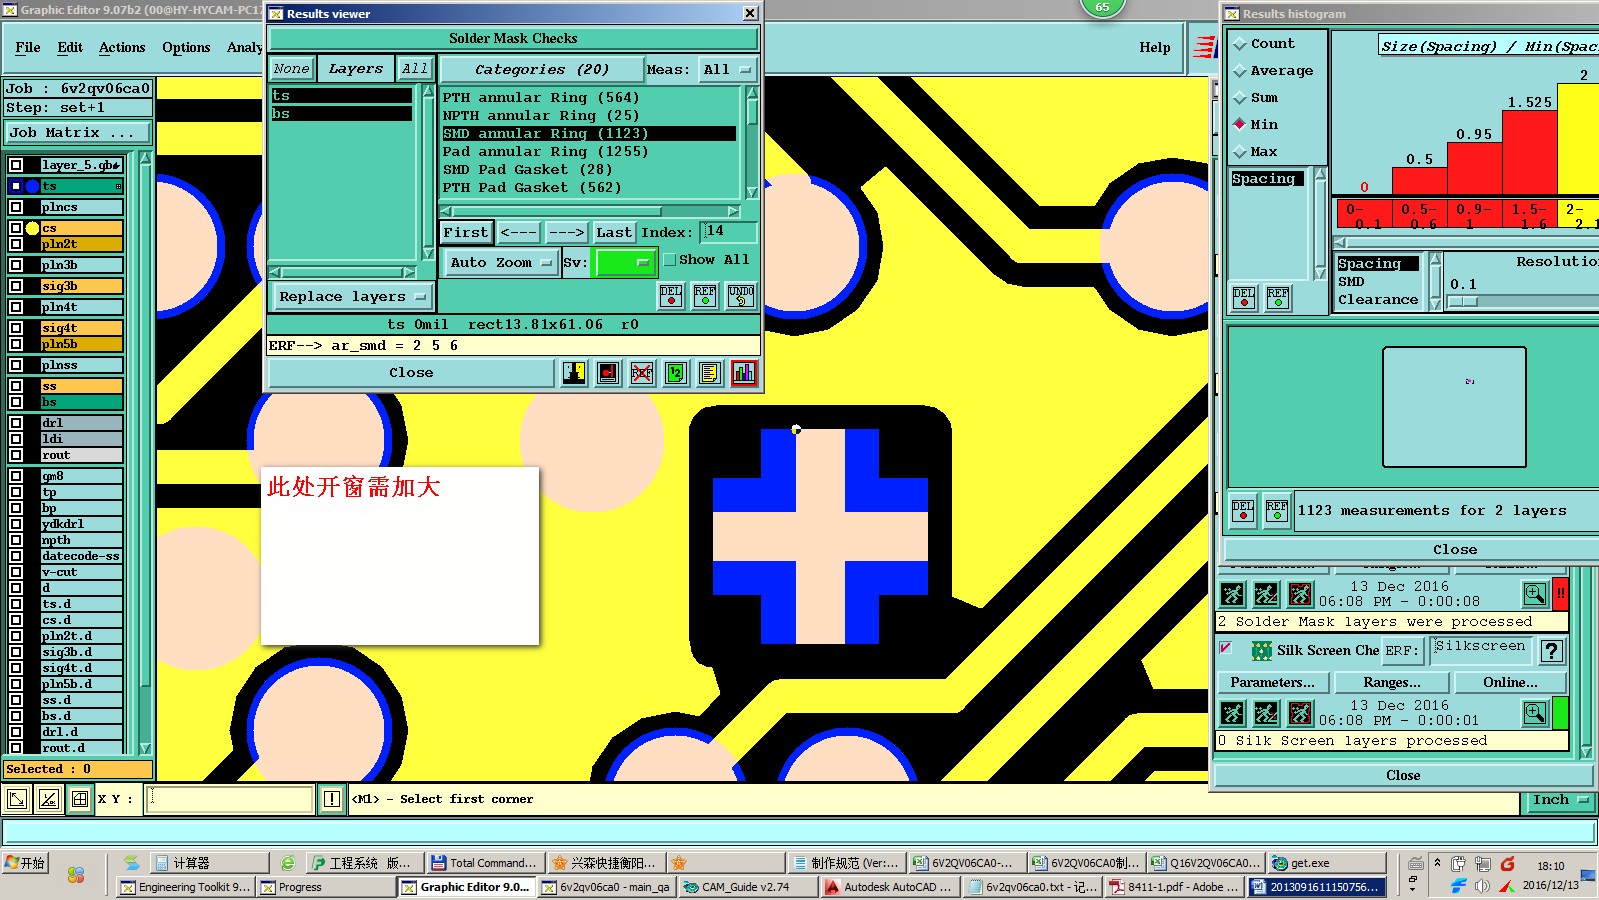Viewport: 1599px width, 900px height.
Task: Click the Silk Screen Check run icon
Action: tap(1262, 651)
